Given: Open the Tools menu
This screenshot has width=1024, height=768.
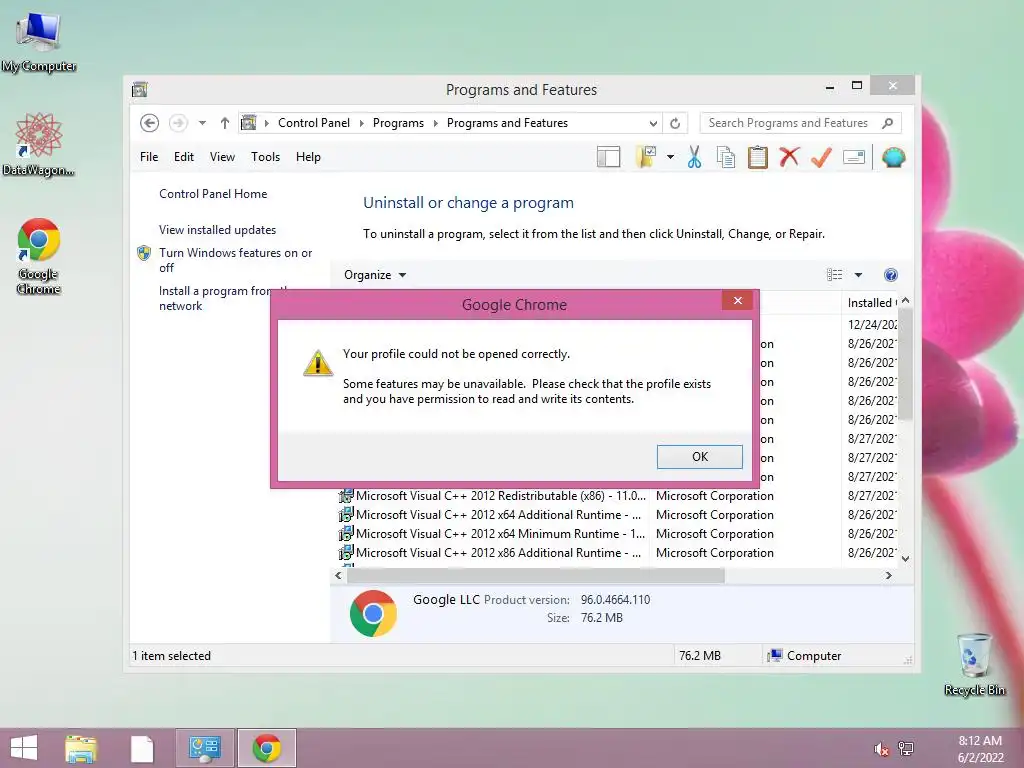Looking at the screenshot, I should click(265, 157).
